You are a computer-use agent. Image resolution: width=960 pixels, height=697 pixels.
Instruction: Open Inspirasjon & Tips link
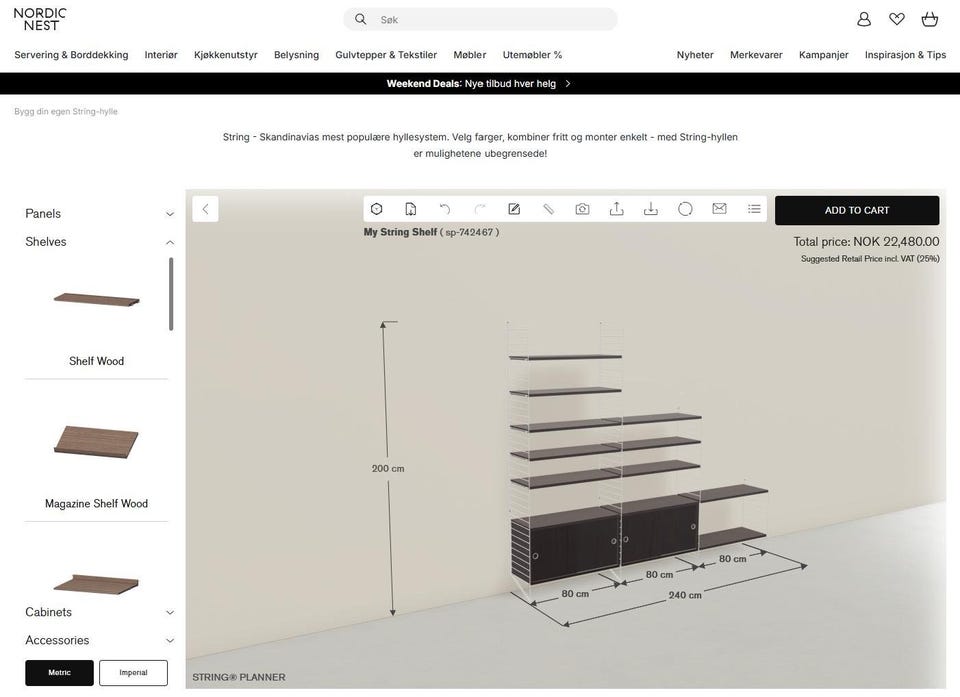(905, 55)
